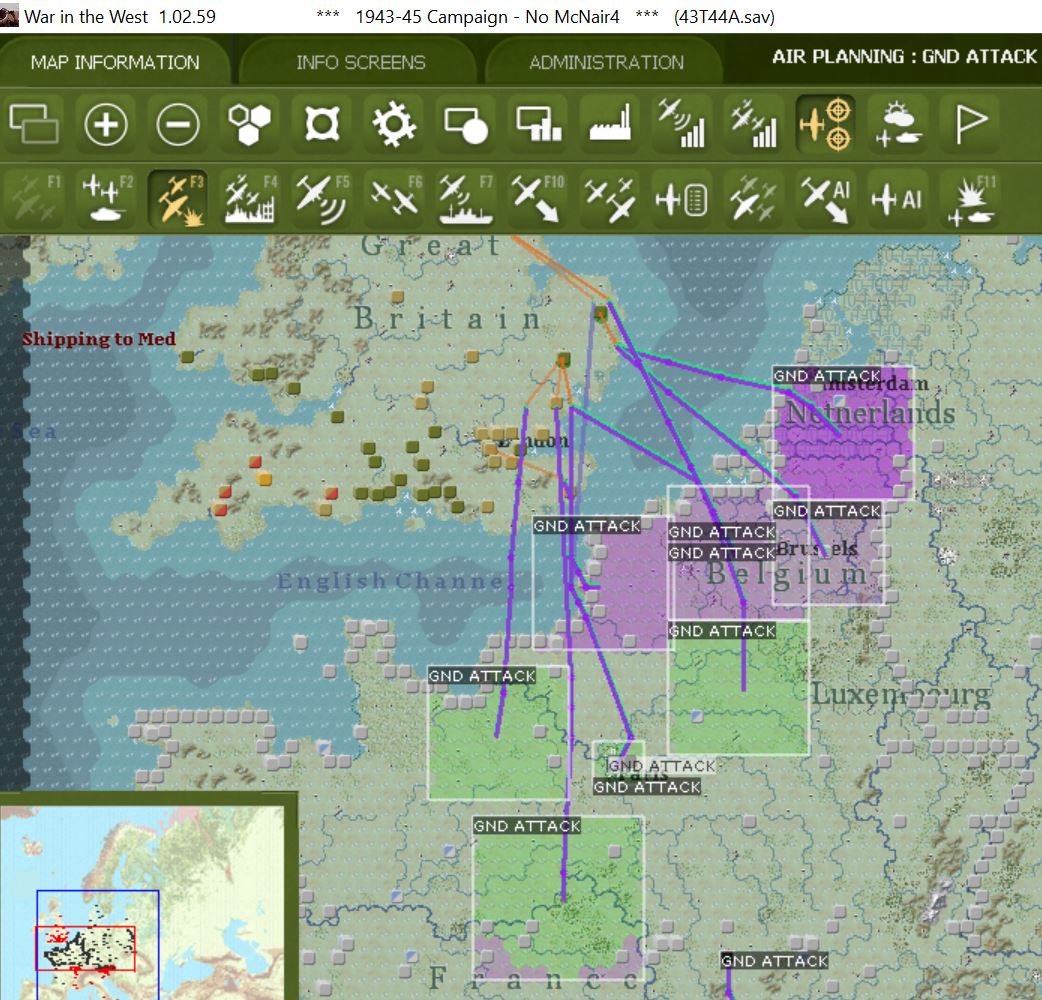Viewport: 1042px width, 1000px height.
Task: Click the overlapping windows icon in toolbar
Action: (x=34, y=124)
